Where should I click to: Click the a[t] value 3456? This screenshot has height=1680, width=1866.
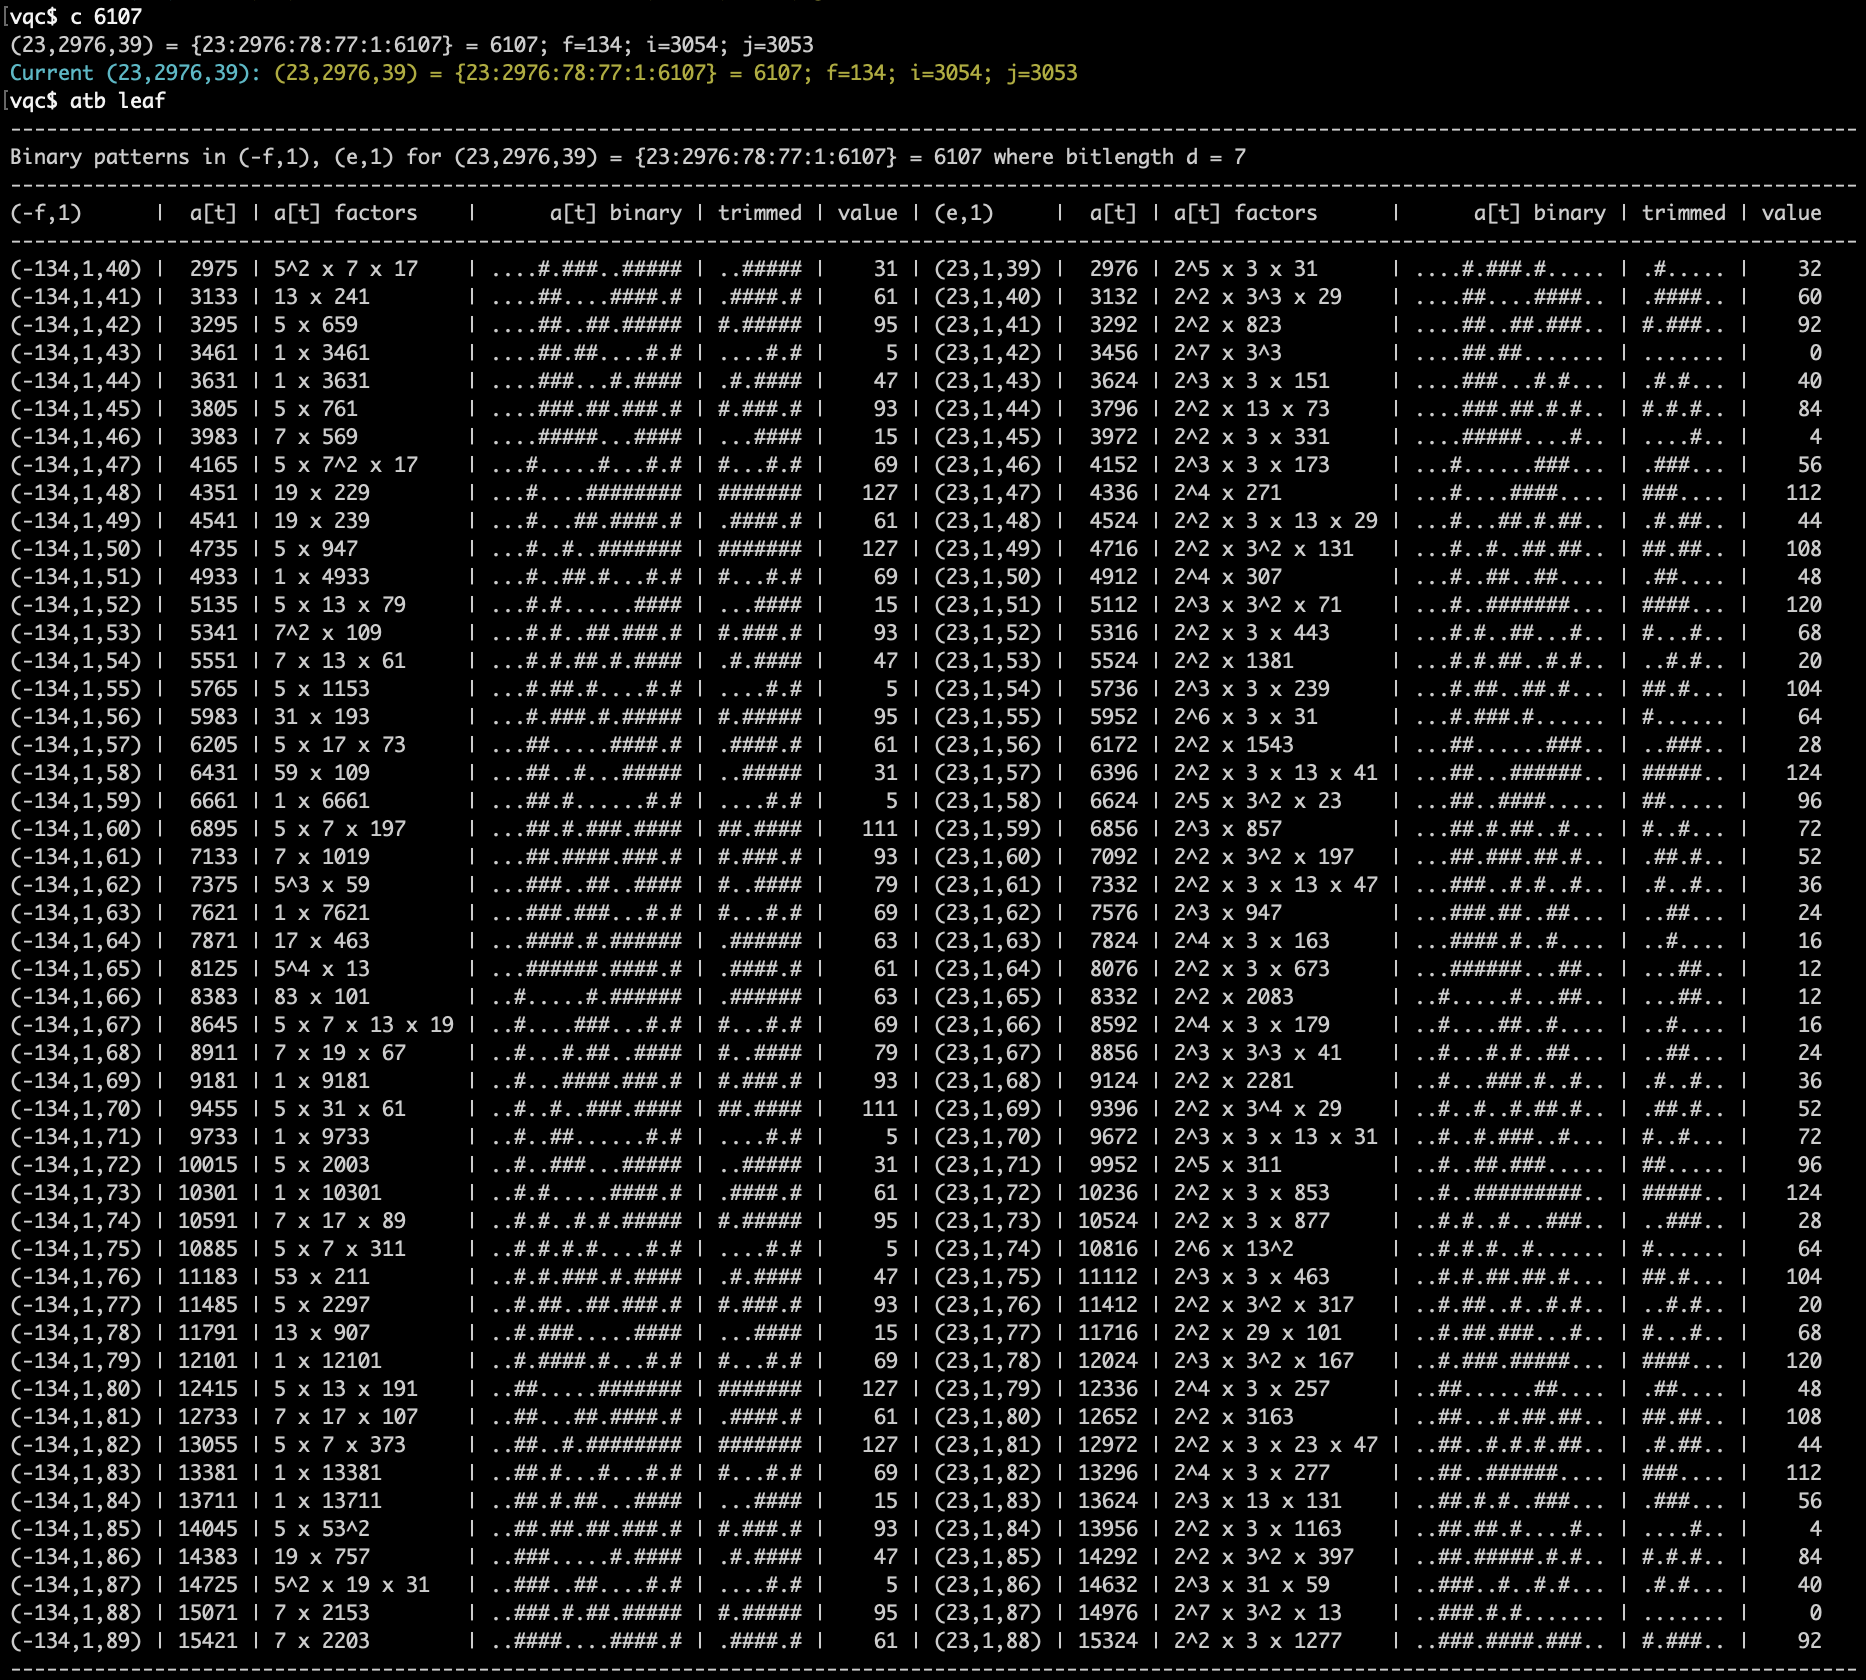(x=1114, y=353)
